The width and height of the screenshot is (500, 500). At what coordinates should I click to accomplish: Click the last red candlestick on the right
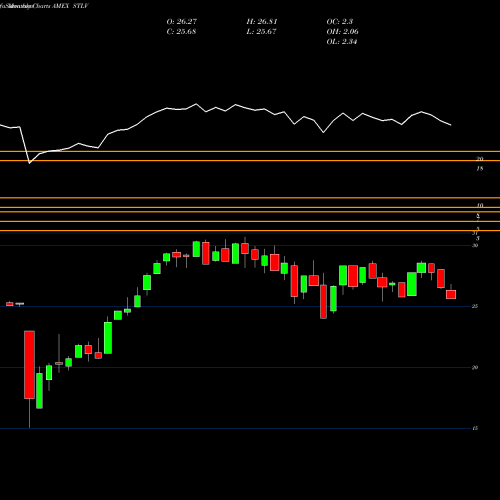pyautogui.click(x=451, y=294)
